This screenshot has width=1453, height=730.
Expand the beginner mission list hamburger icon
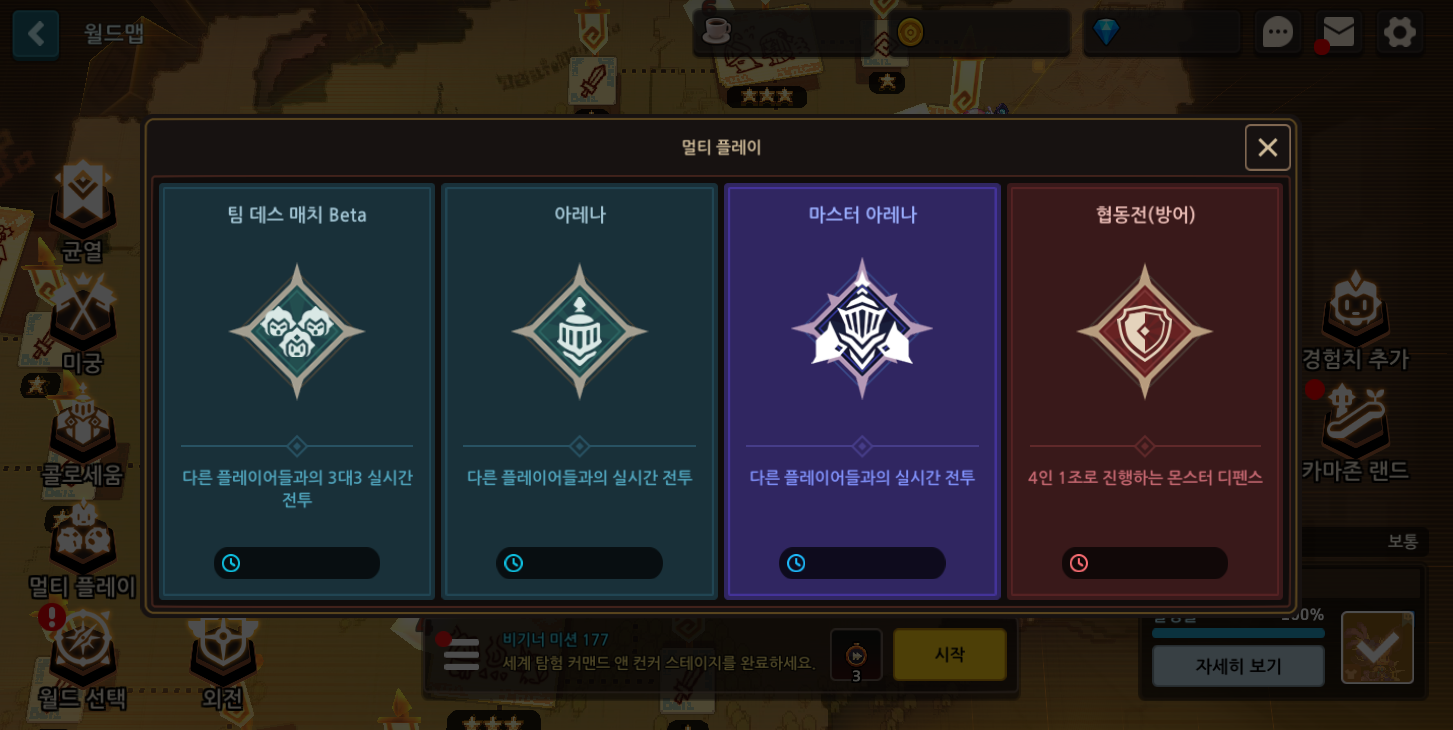[x=461, y=655]
